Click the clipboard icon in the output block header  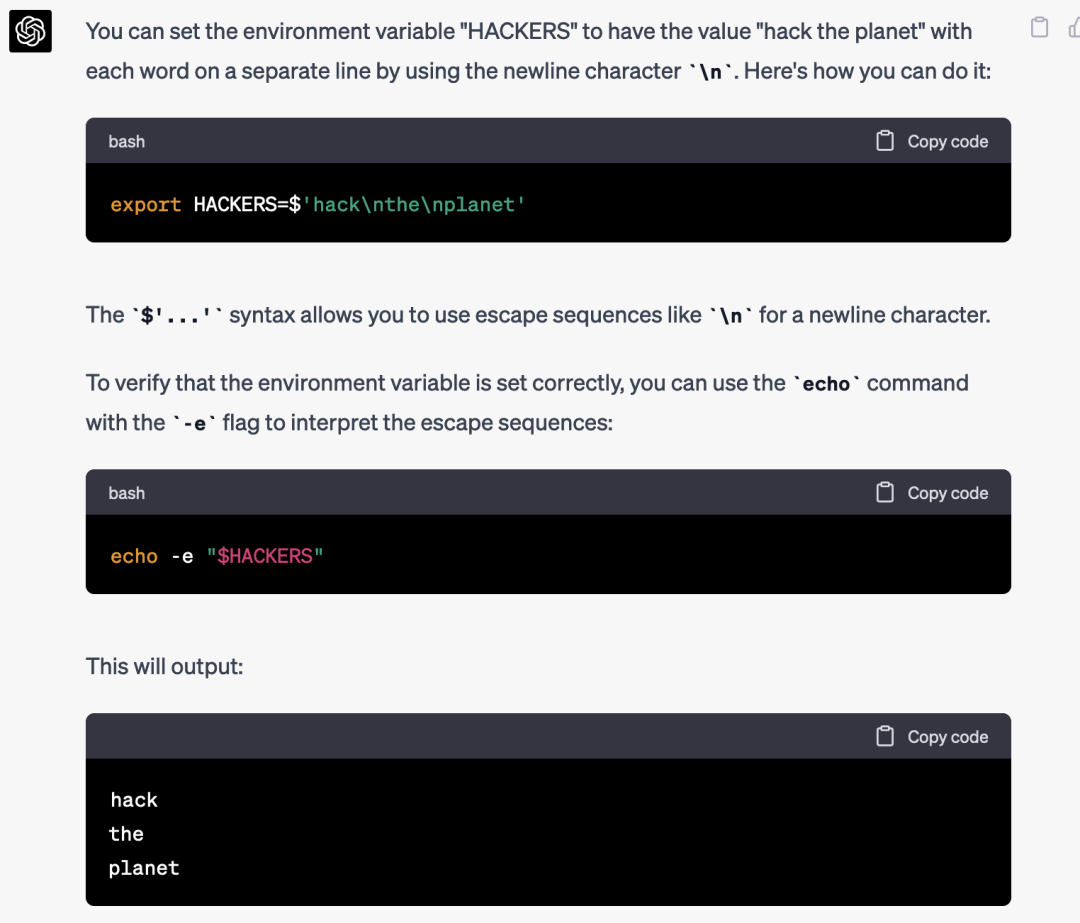pos(885,736)
